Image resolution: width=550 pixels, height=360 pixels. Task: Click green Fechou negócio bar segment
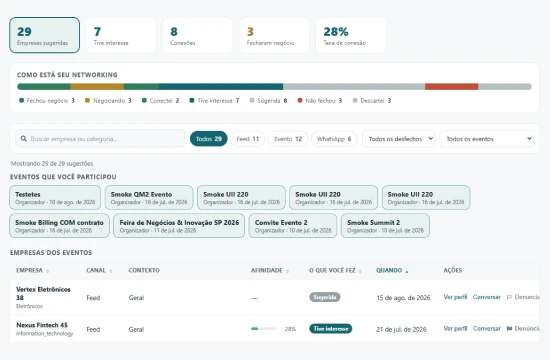click(44, 87)
